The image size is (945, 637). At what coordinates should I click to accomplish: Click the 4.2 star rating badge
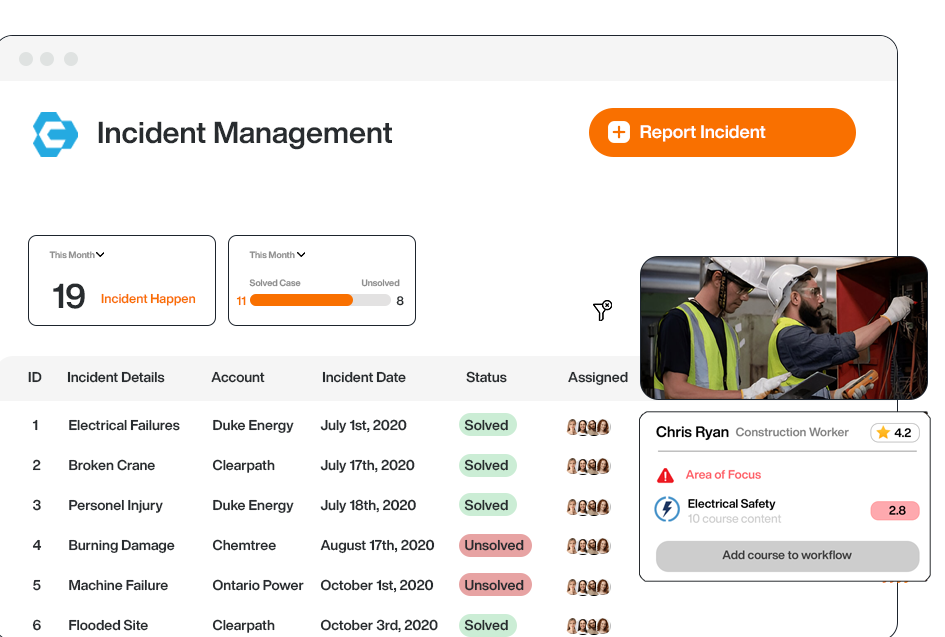tap(894, 433)
